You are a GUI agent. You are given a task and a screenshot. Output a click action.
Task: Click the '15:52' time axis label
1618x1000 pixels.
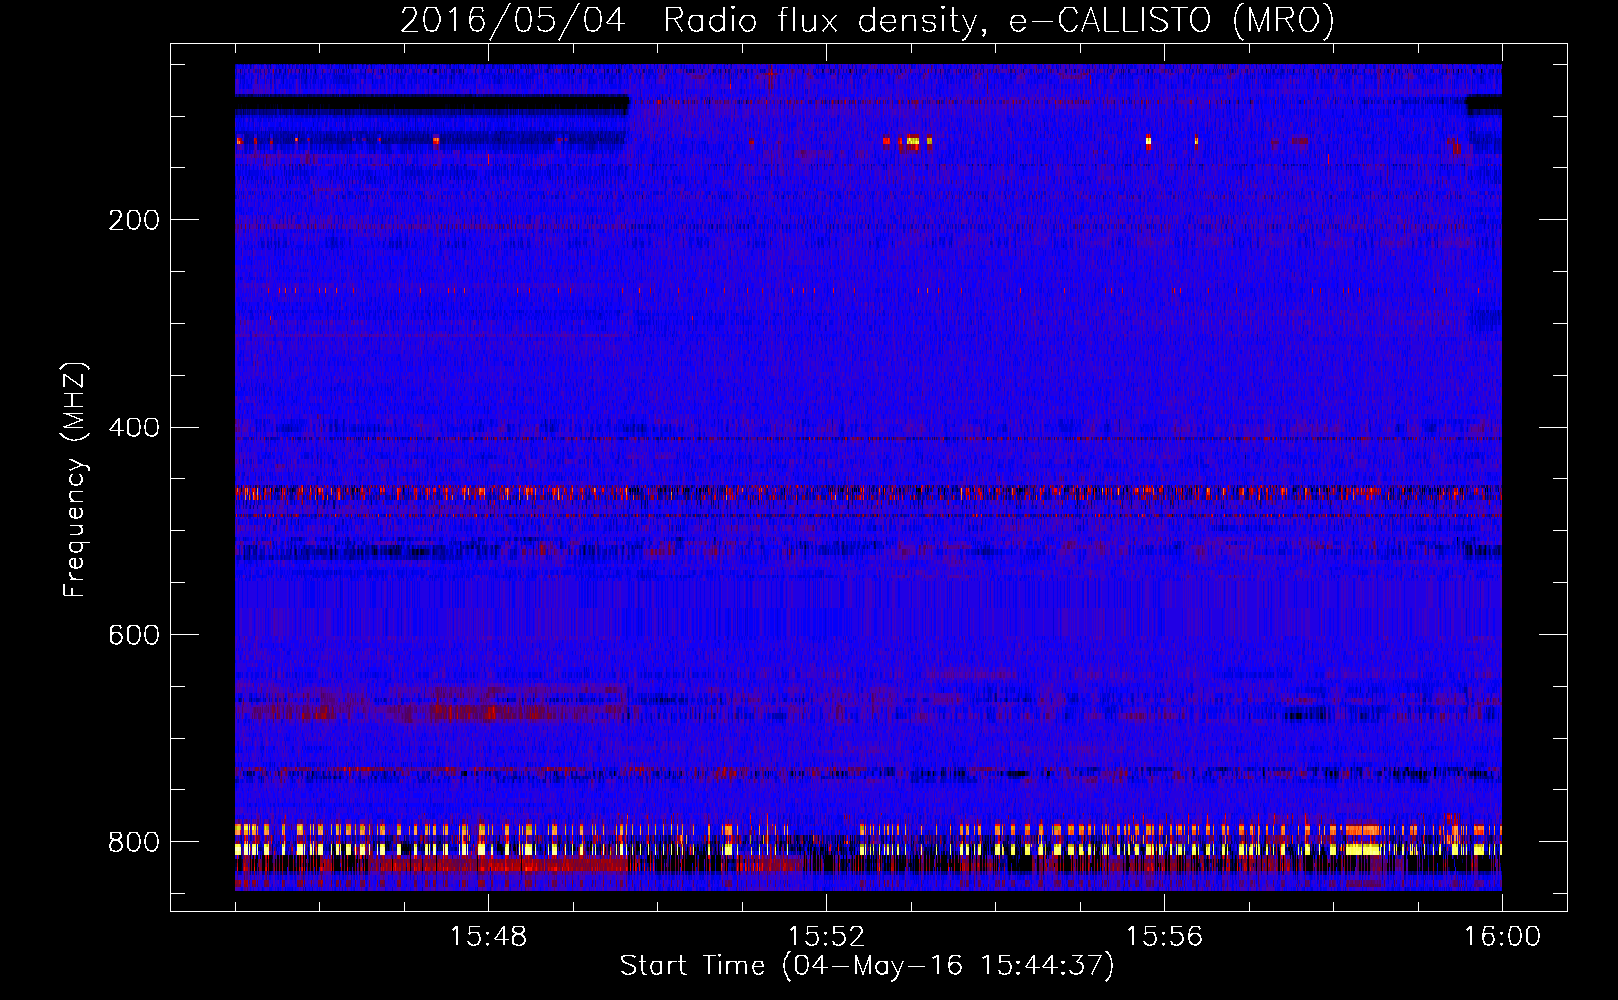(826, 937)
